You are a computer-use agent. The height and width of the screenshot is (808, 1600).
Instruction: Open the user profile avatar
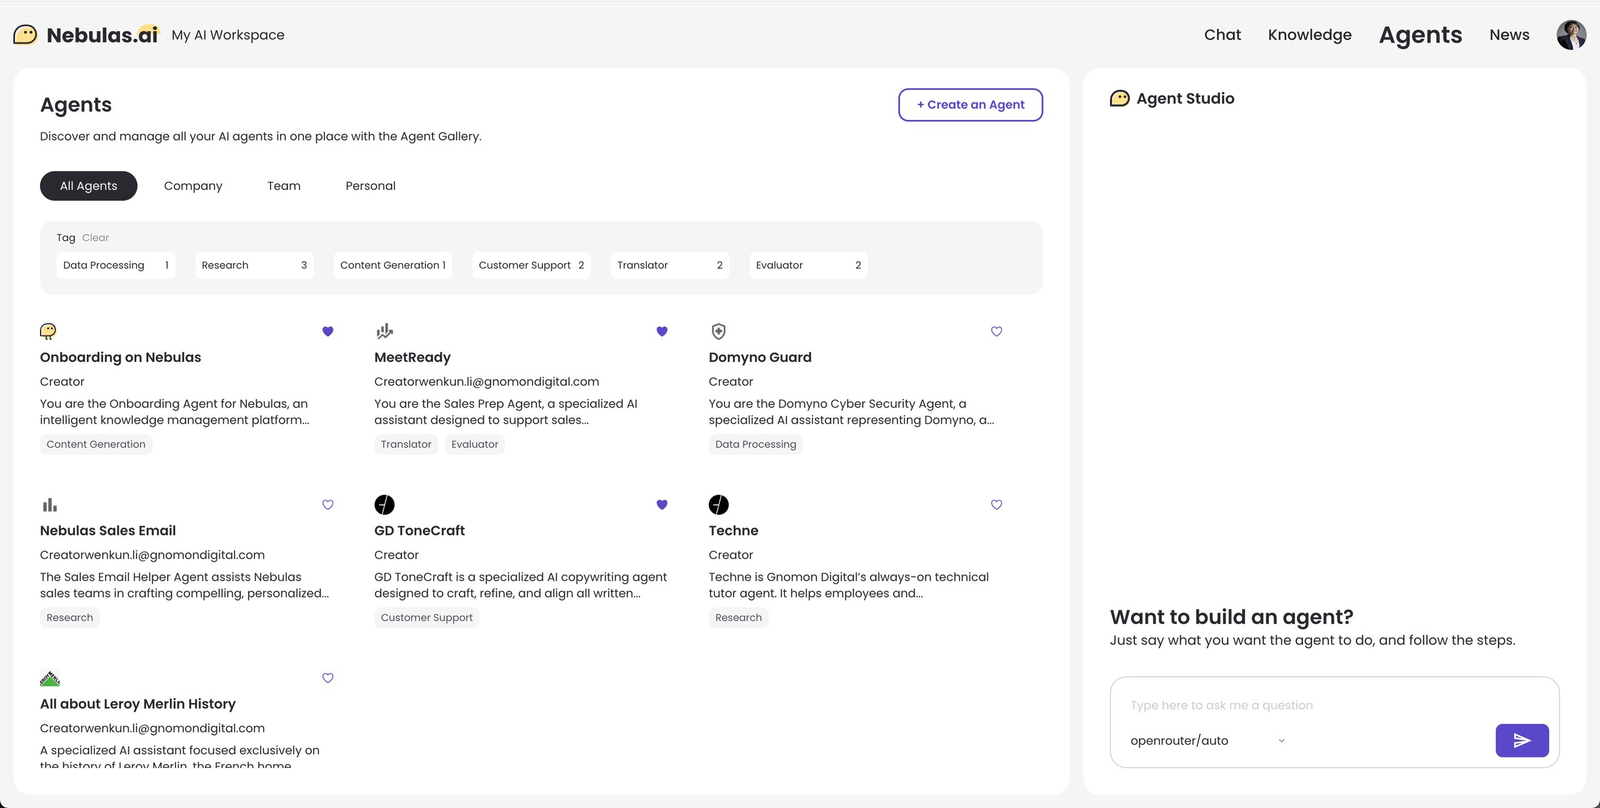pyautogui.click(x=1571, y=35)
